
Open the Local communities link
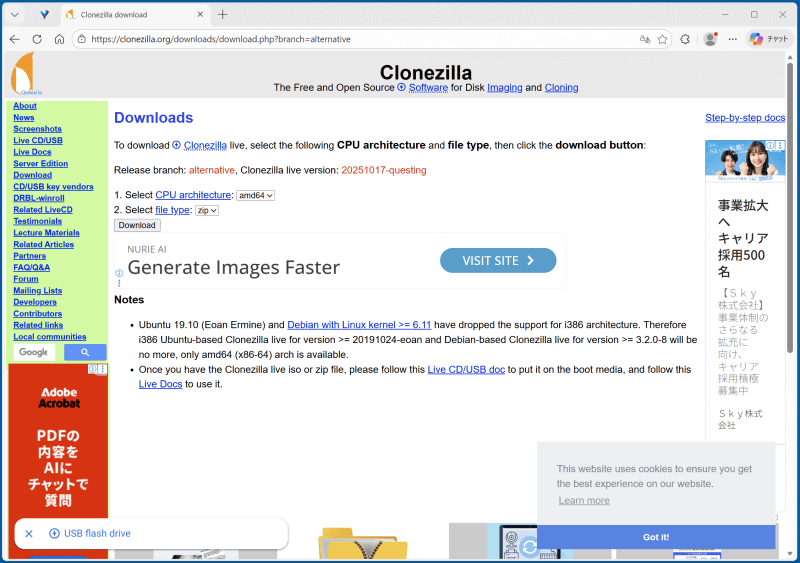point(49,337)
